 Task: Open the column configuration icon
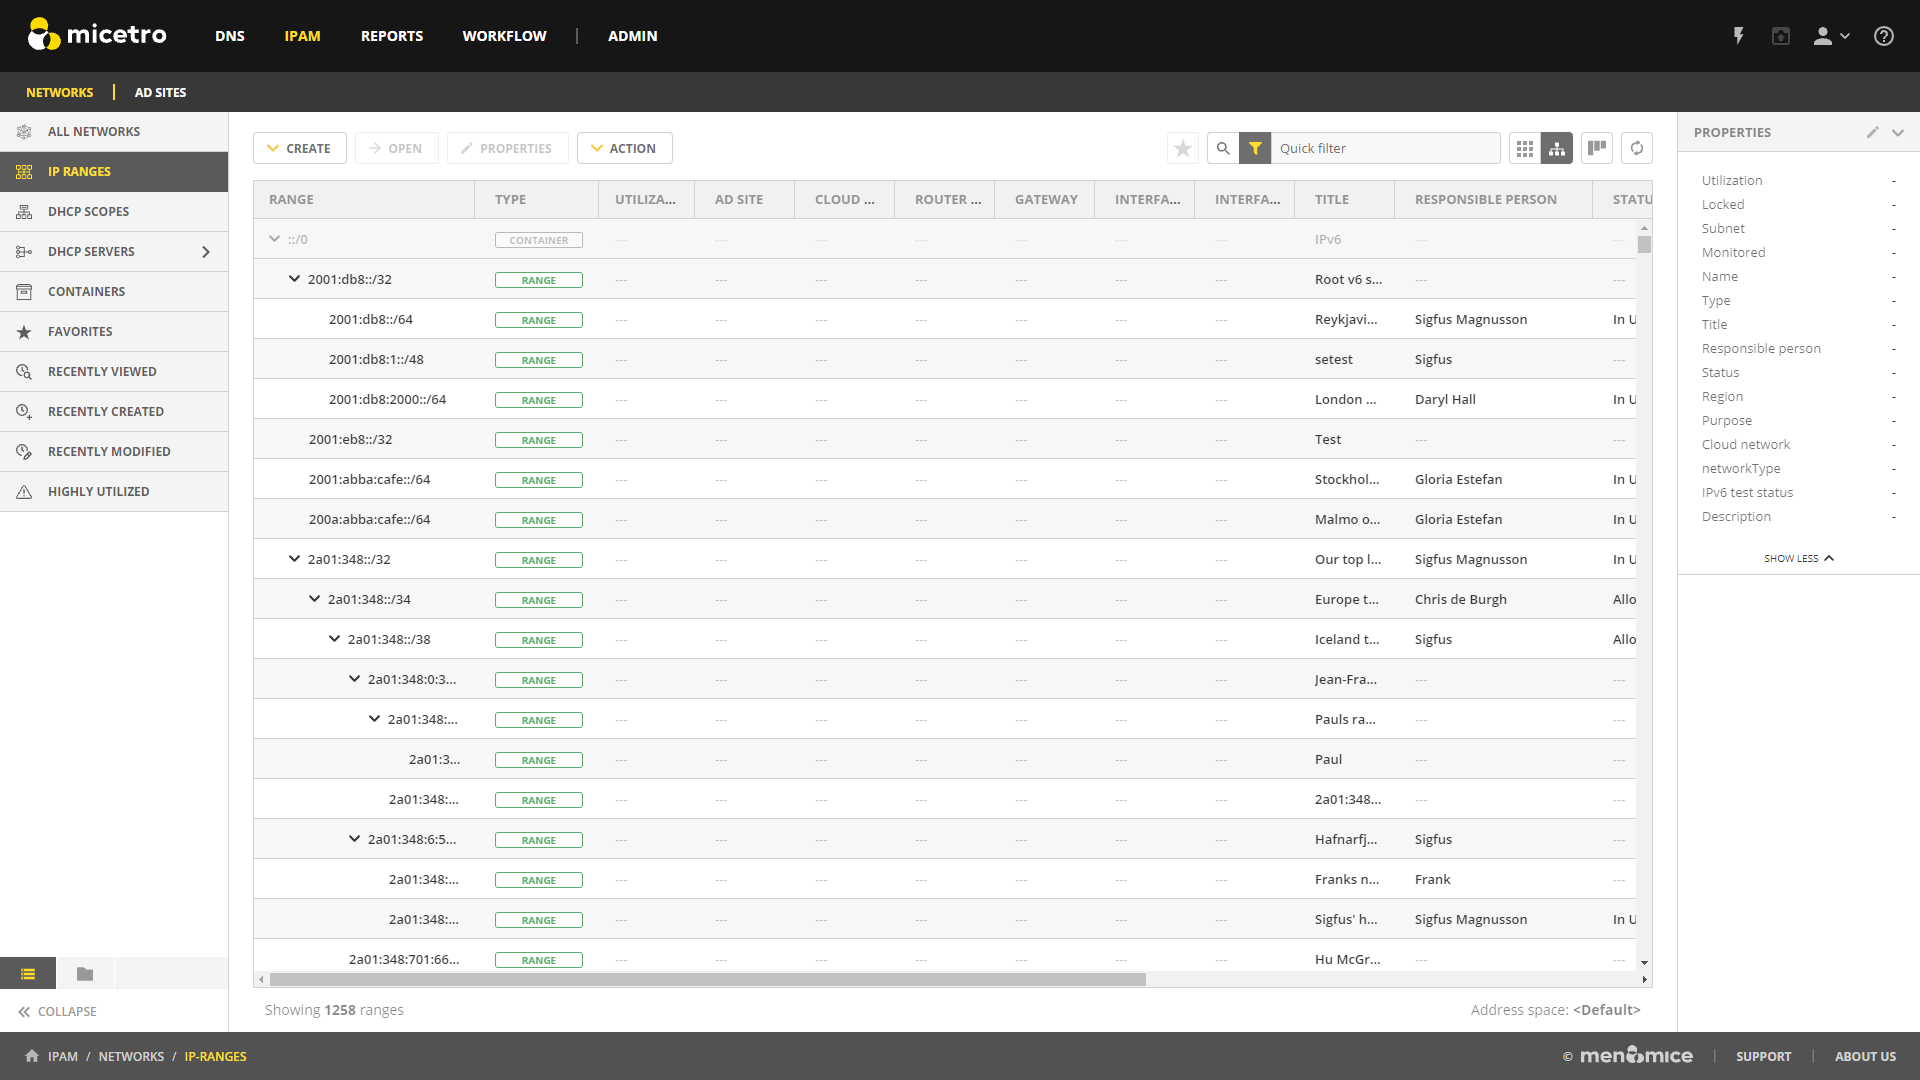pos(1597,148)
